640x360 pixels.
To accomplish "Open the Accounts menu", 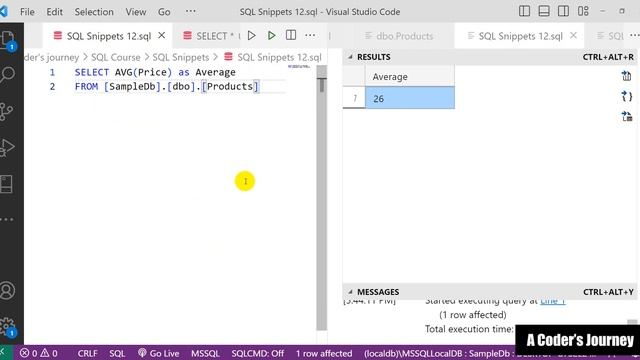I will tap(7, 291).
